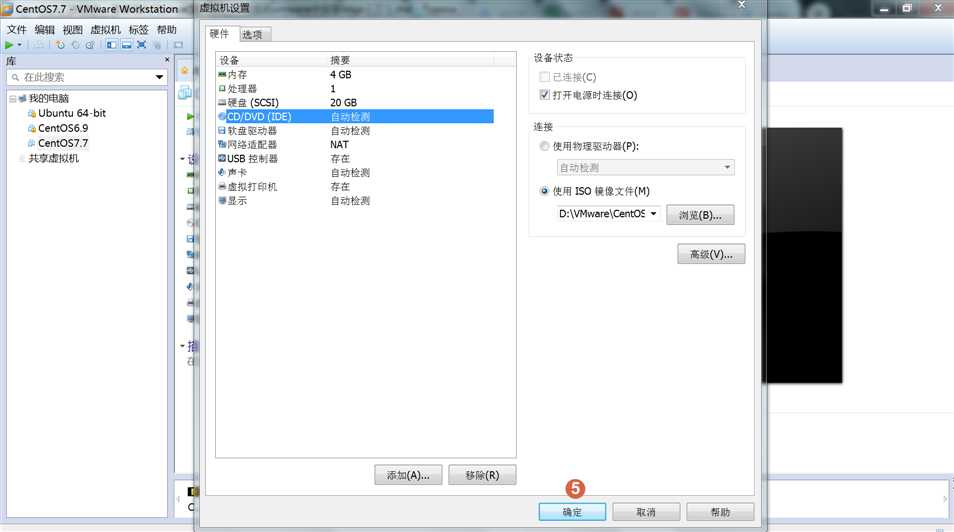The height and width of the screenshot is (532, 954).
Task: Switch to the 选项 tab
Action: tap(252, 35)
